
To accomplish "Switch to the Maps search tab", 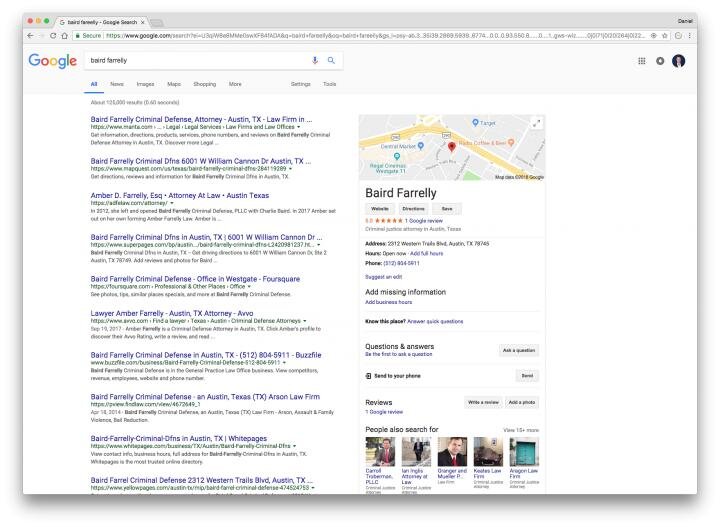I will click(x=174, y=84).
